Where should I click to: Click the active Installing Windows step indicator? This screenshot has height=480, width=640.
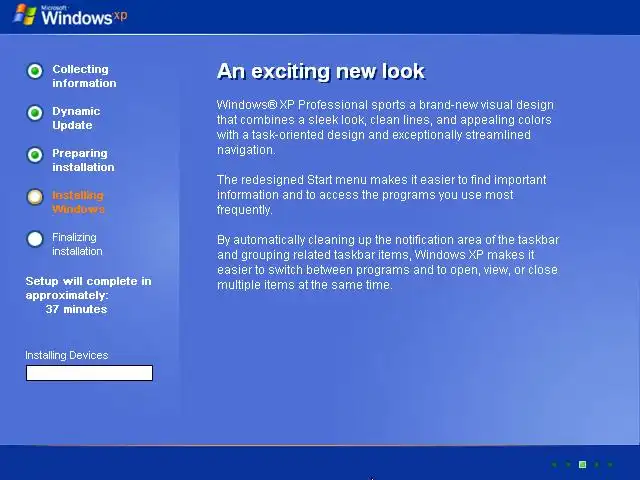coord(35,197)
